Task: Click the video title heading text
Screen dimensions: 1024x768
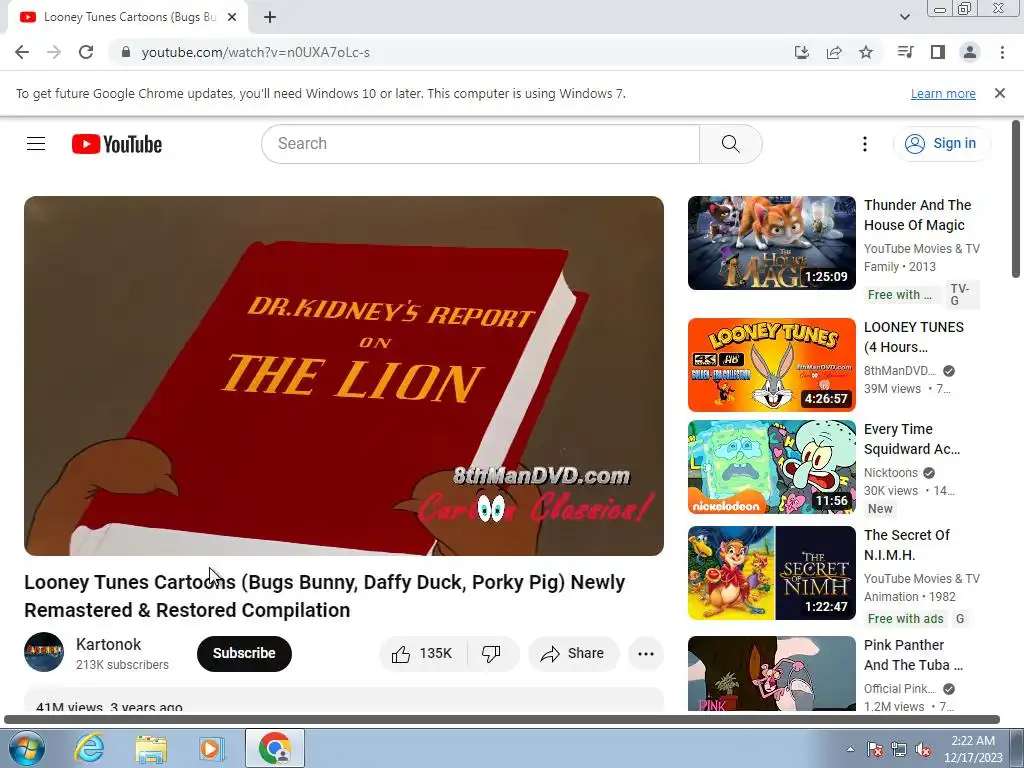Action: (x=325, y=596)
